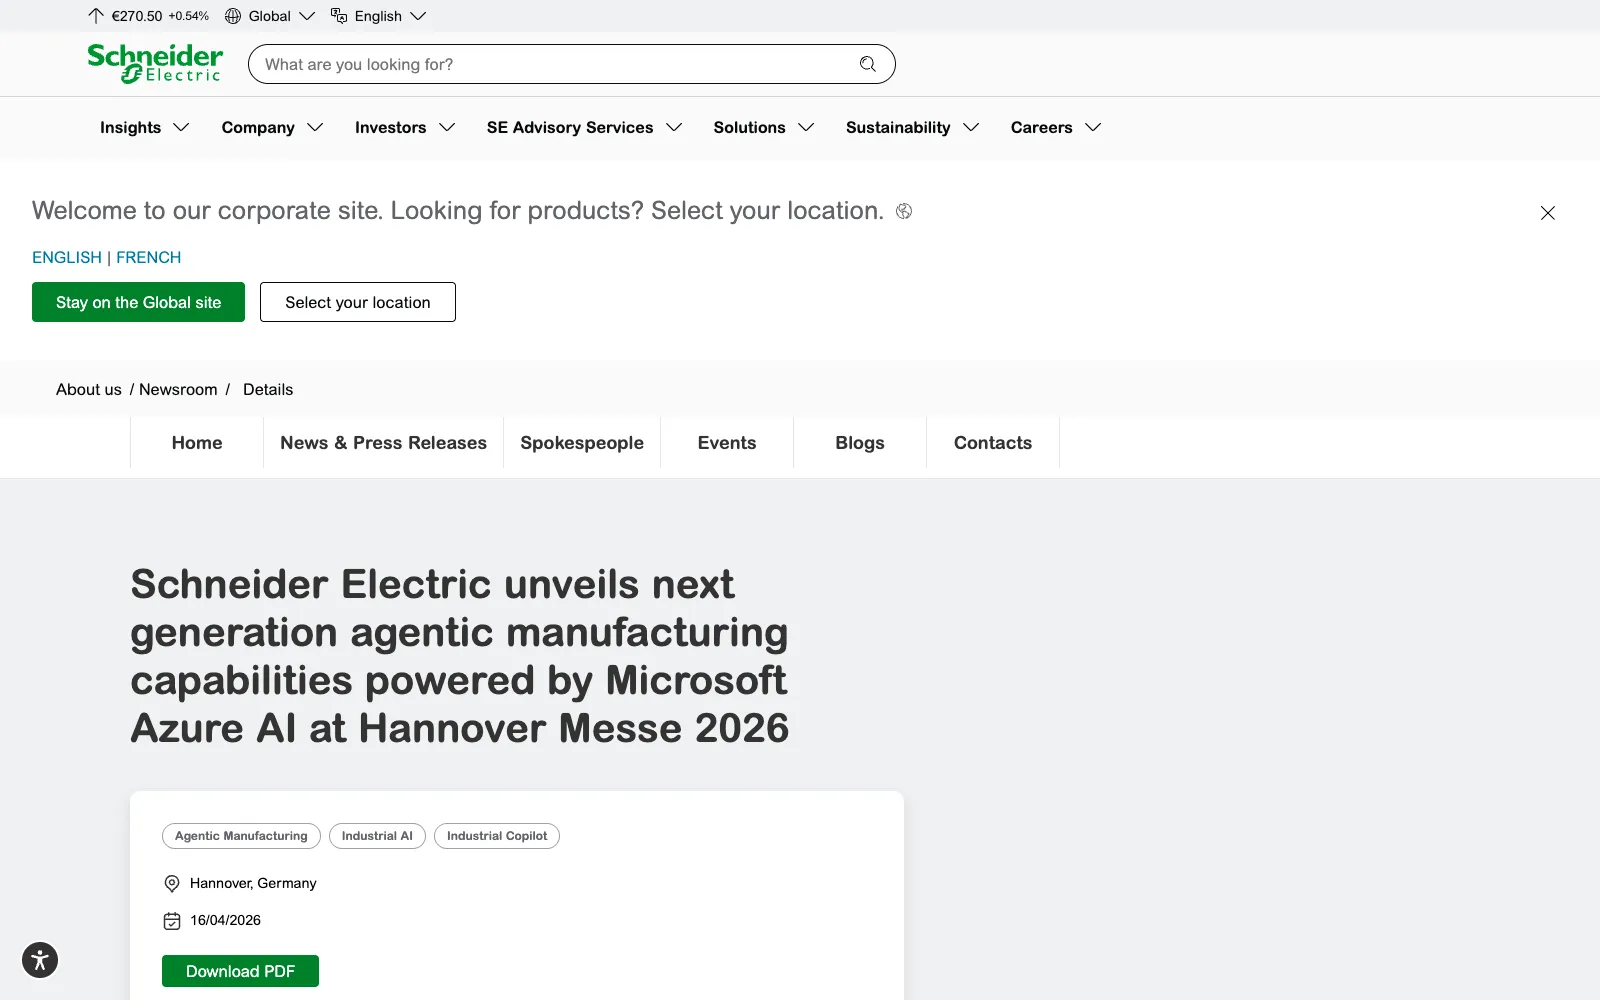Click the 16/04/2026 date text
Screen dimensions: 1600x1000
(x=226, y=920)
